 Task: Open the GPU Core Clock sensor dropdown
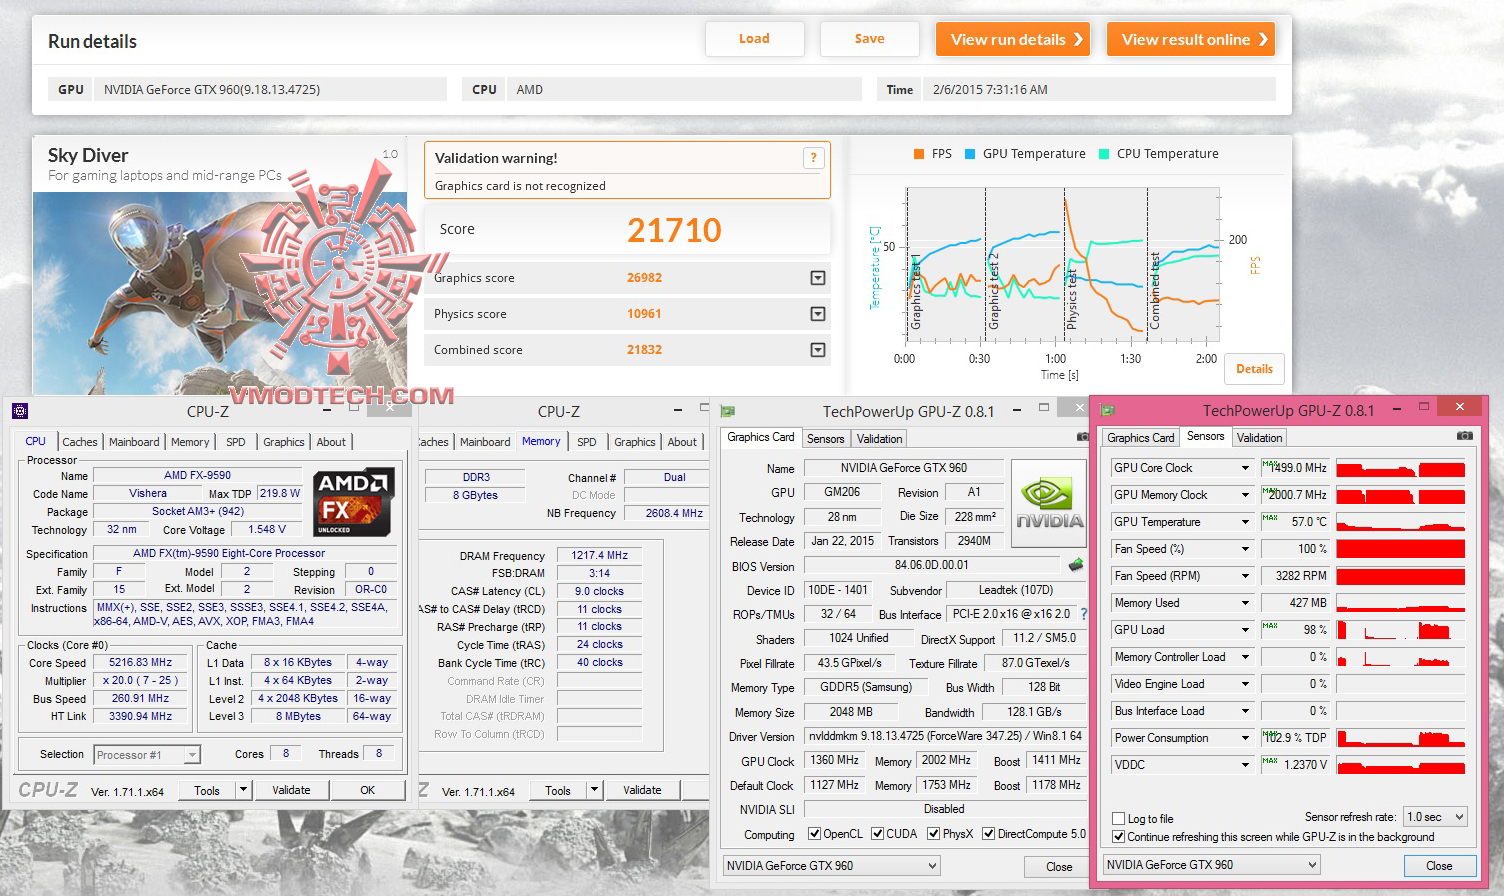tap(1245, 468)
